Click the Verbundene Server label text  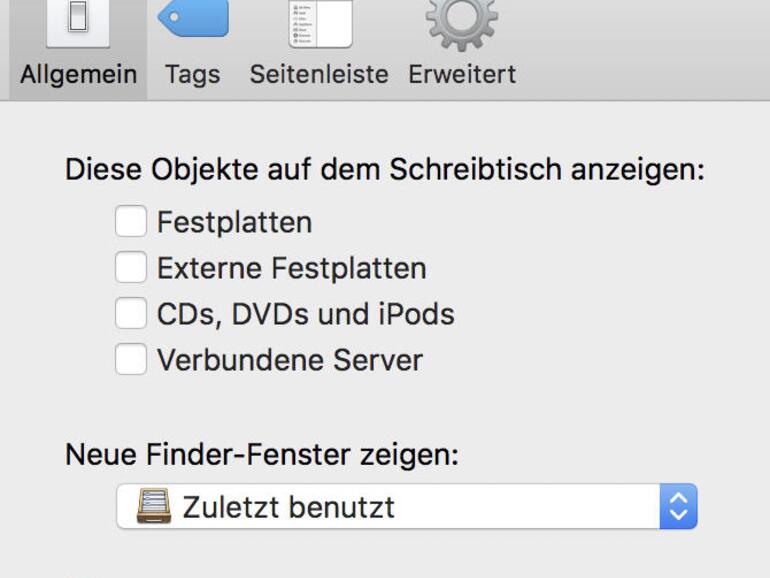point(289,360)
